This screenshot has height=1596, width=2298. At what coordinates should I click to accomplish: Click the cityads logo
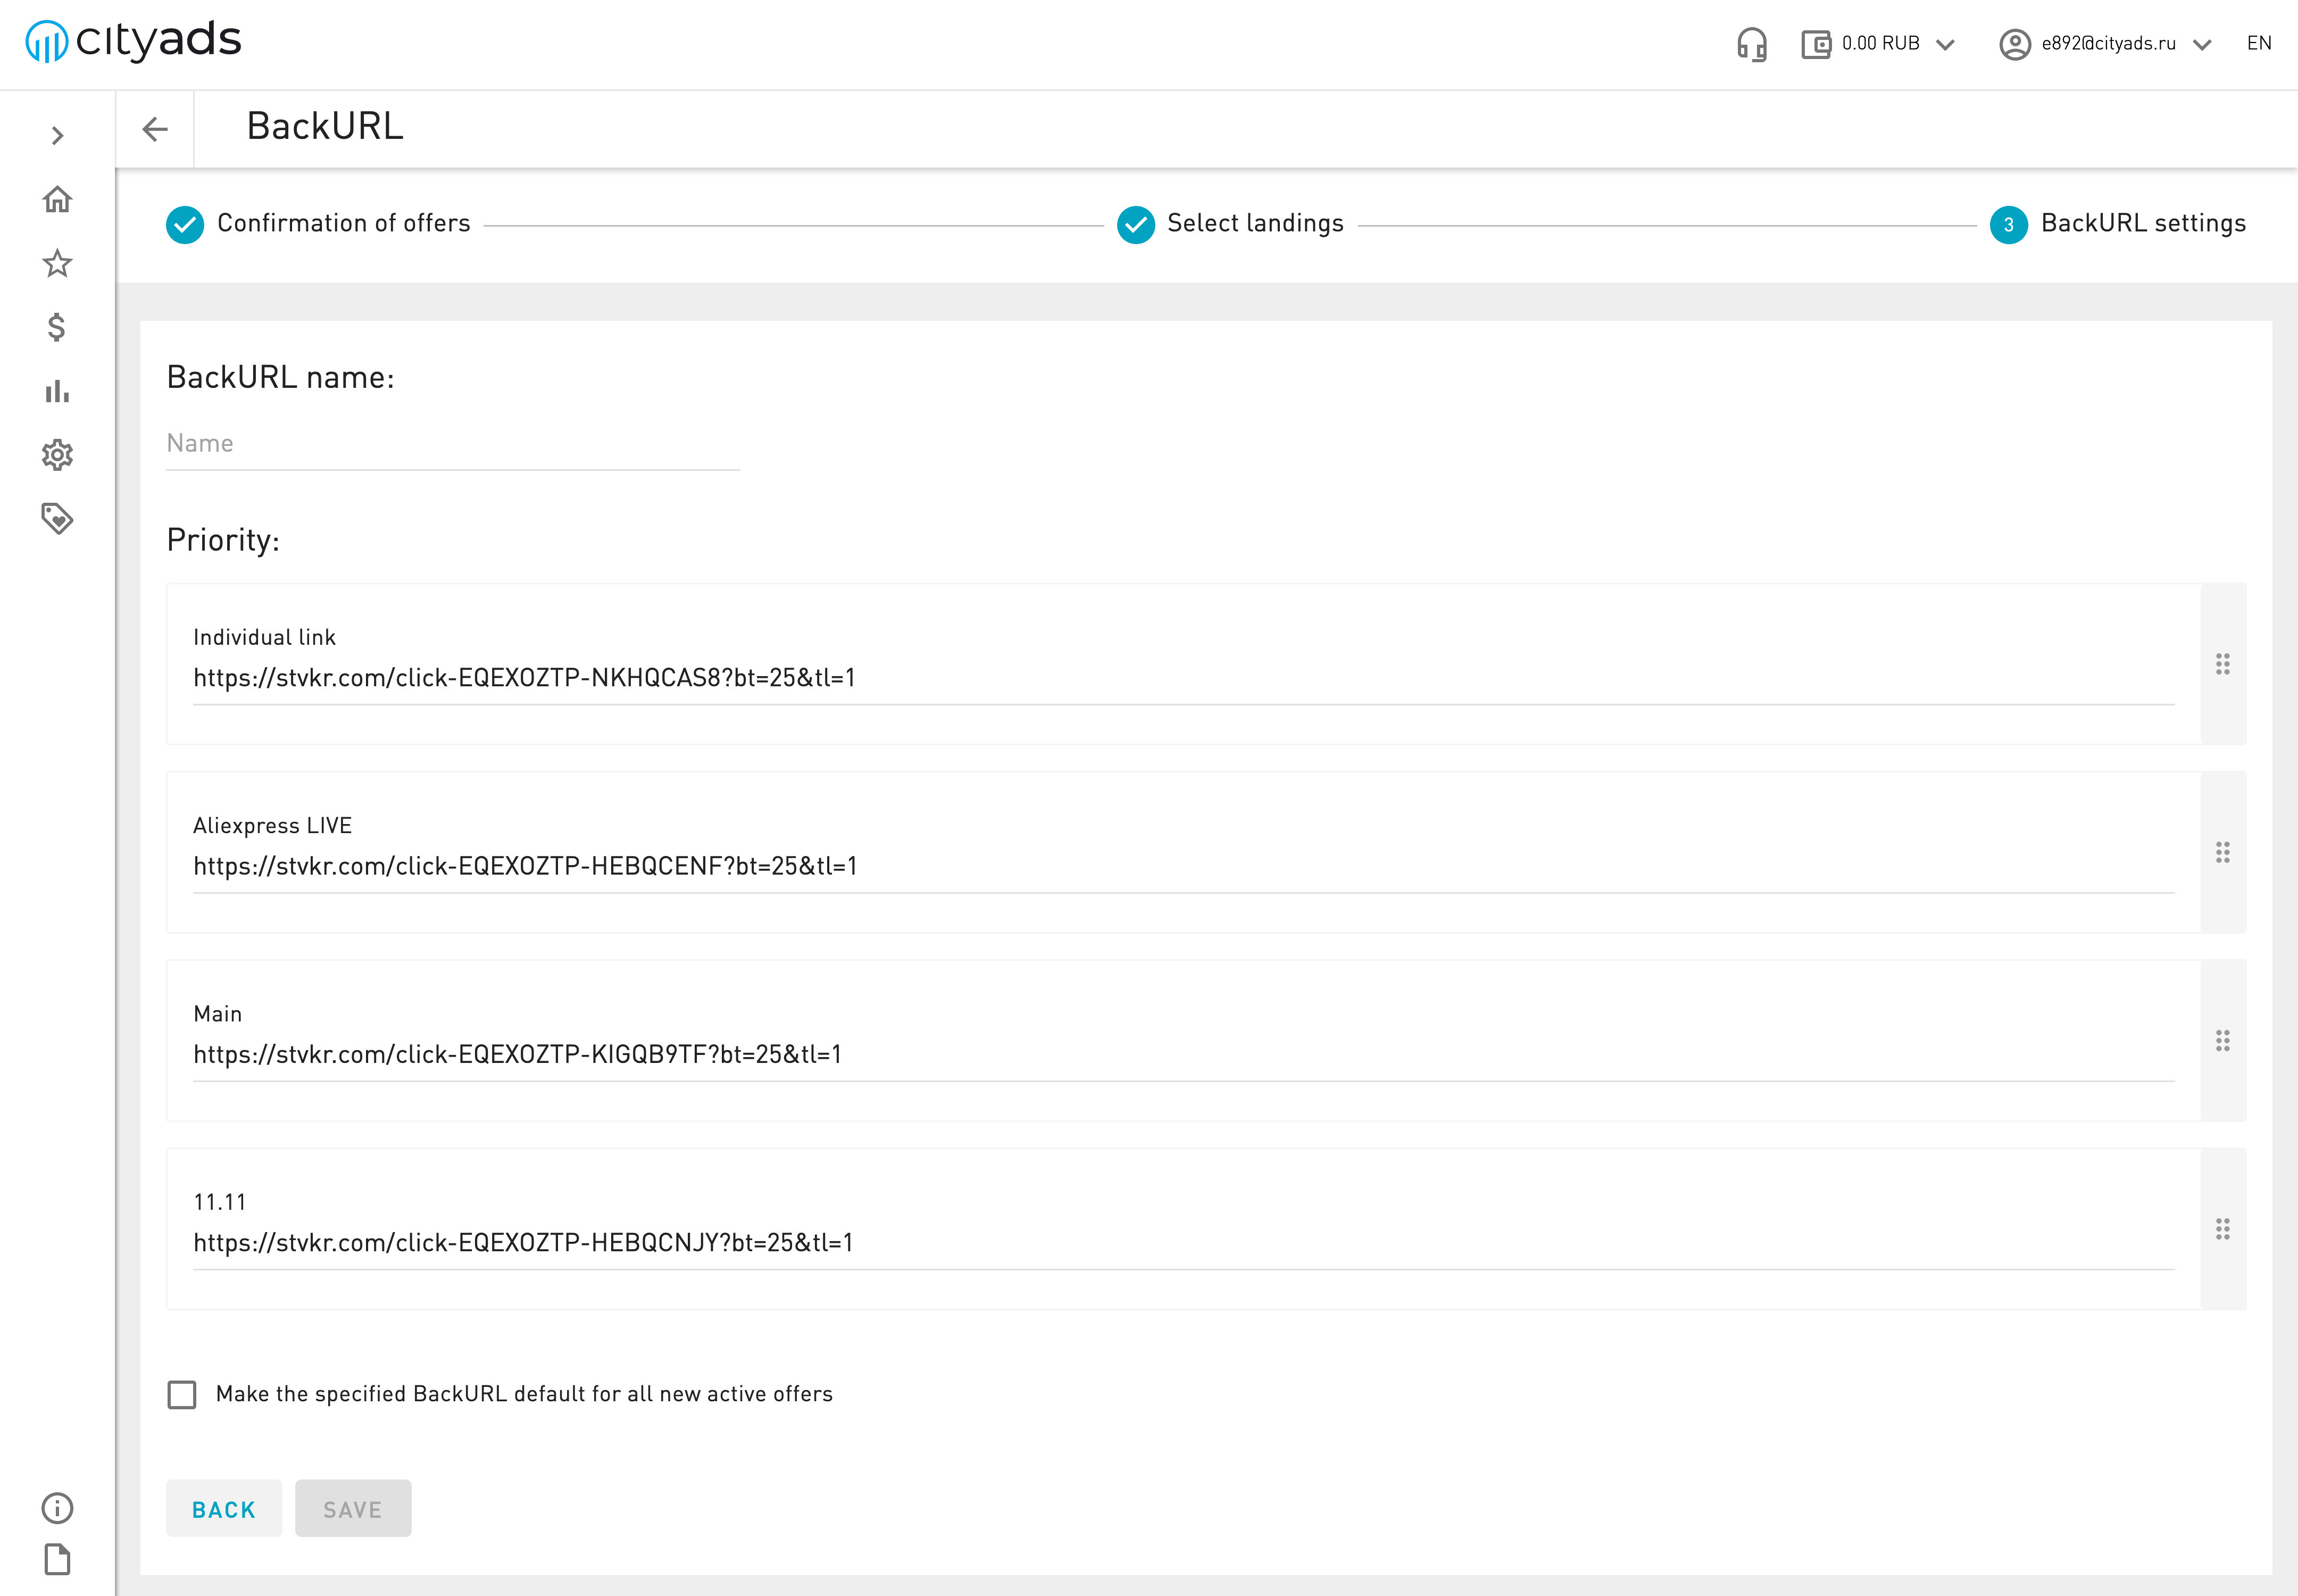[133, 41]
